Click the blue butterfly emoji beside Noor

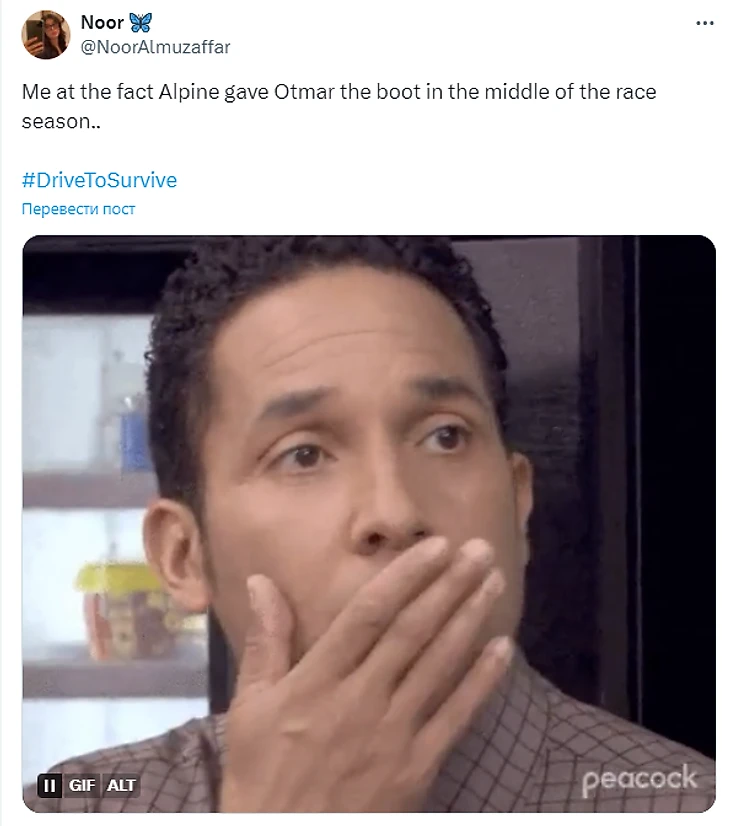click(141, 22)
